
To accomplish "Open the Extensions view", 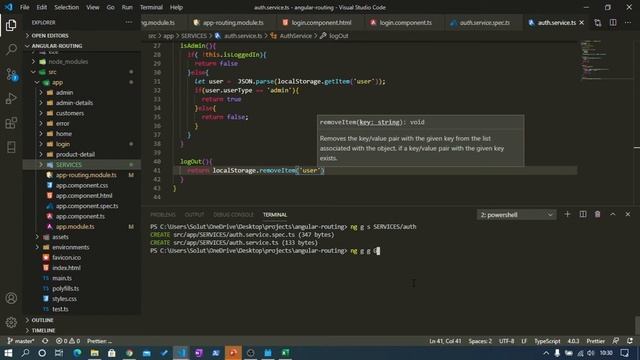I will pos(11,123).
